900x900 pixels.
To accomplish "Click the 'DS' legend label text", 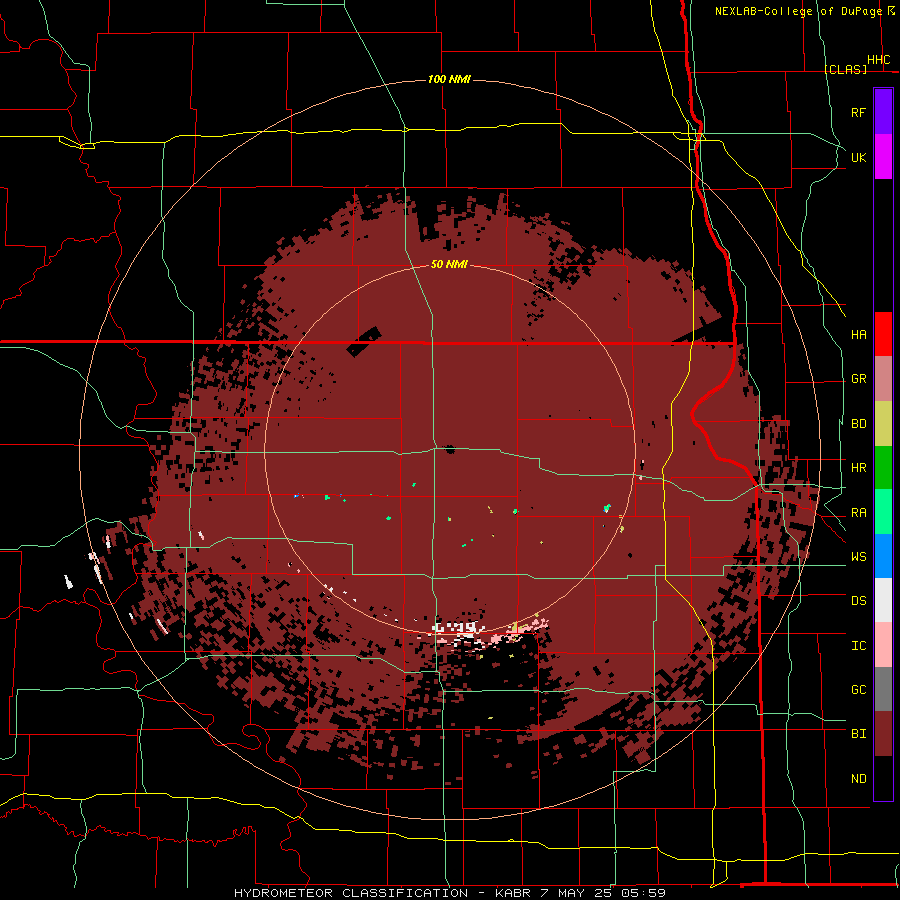I will 859,601.
